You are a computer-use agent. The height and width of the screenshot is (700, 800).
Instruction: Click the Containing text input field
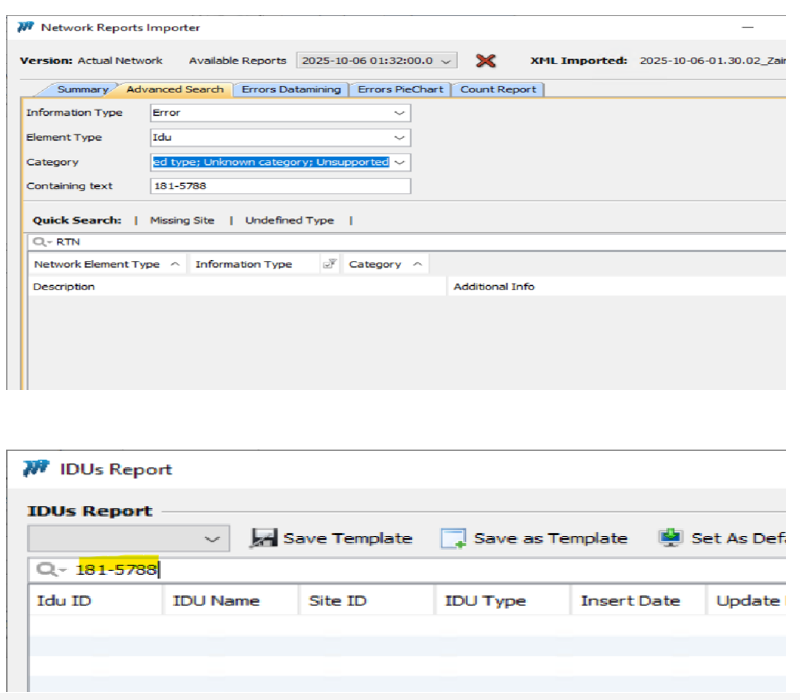pyautogui.click(x=280, y=186)
